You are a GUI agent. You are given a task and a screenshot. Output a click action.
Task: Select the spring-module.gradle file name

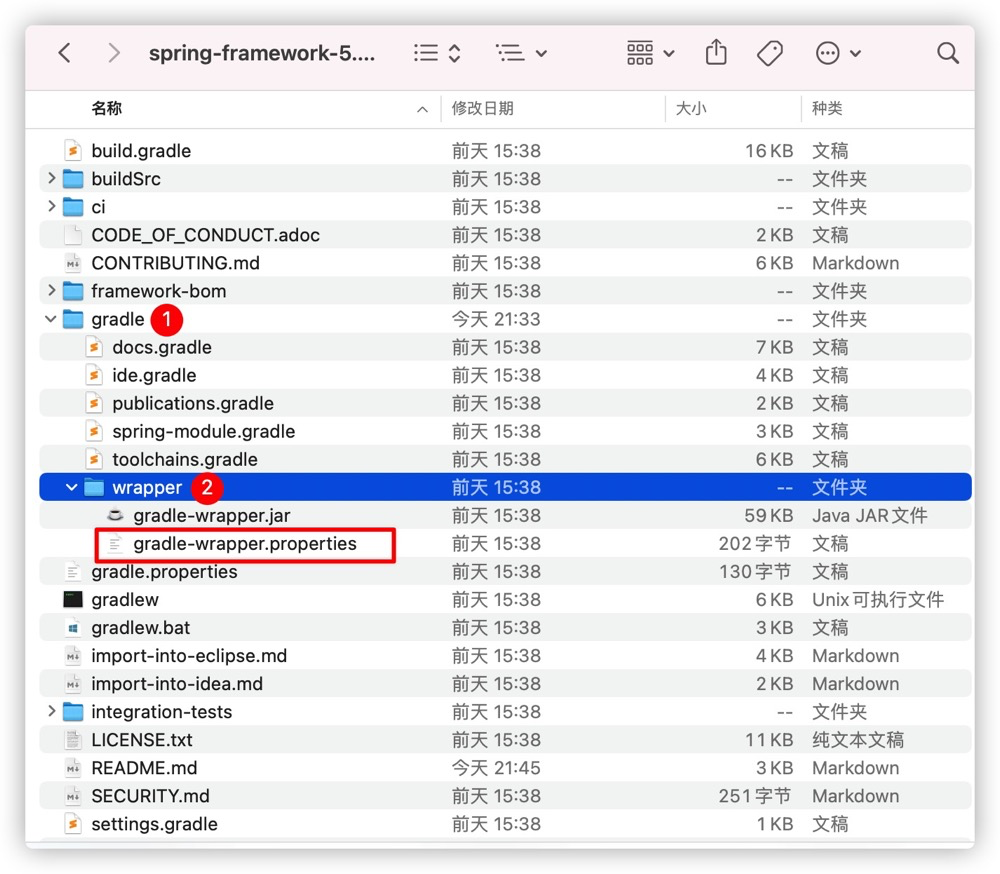pos(203,431)
